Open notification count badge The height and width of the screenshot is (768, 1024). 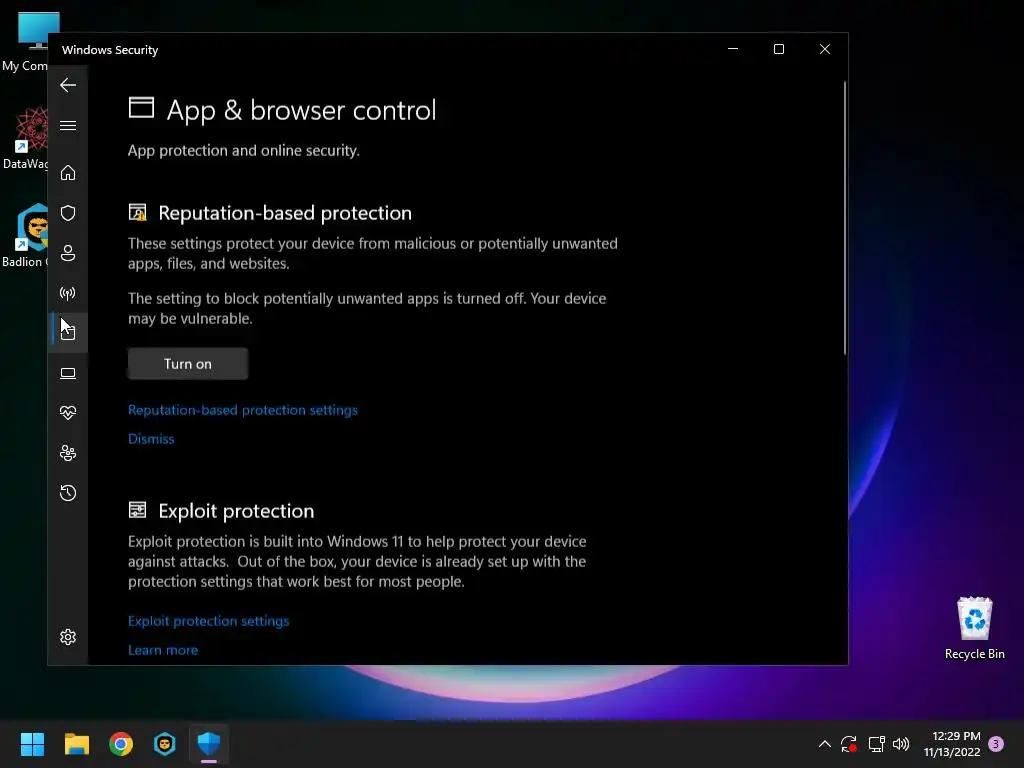(x=996, y=744)
